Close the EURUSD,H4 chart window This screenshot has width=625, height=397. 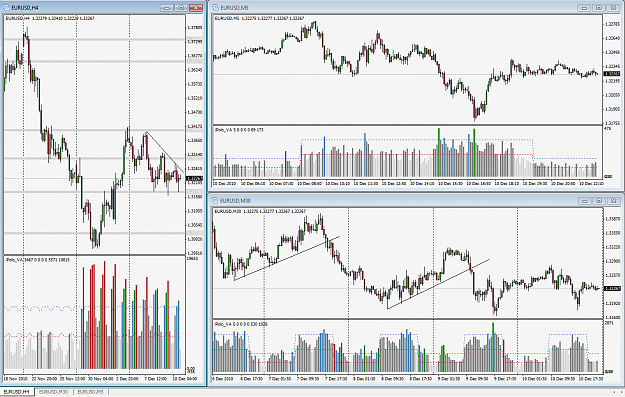[196, 8]
